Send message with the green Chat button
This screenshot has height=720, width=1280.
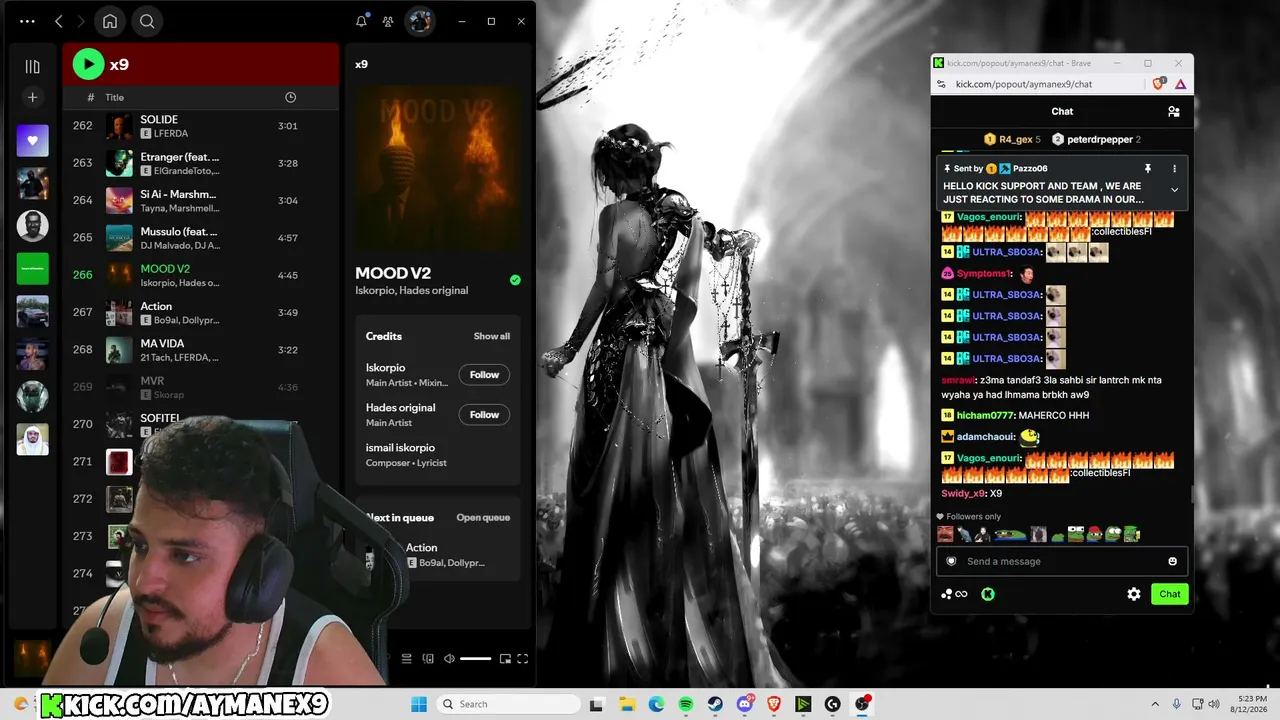(1170, 594)
